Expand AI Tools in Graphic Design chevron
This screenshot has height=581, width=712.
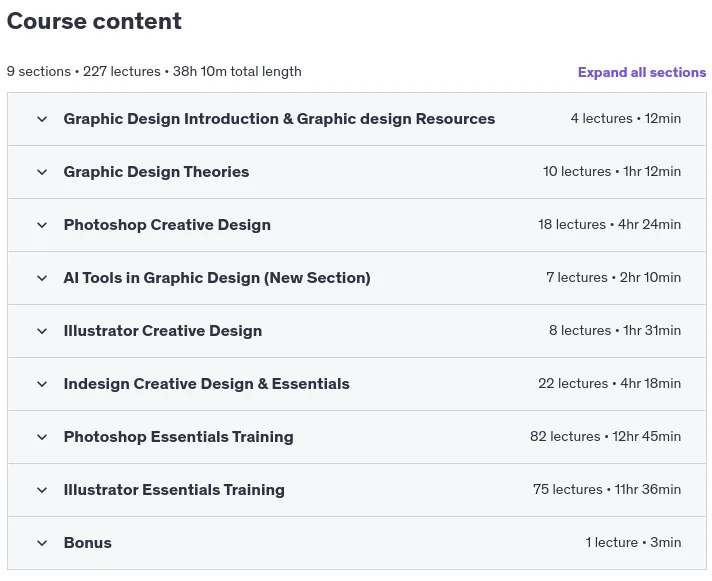coord(42,278)
